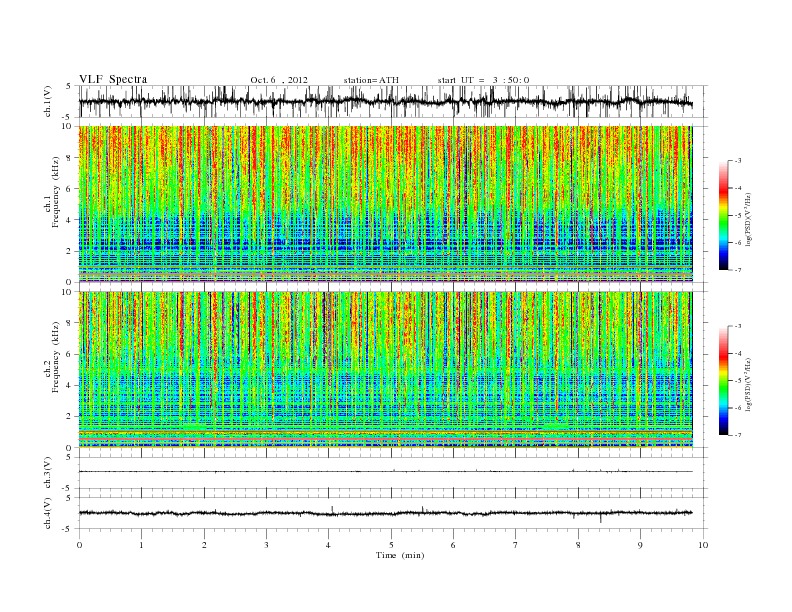Click the "7" minute tick label on time axis
792x612 pixels.
coord(516,545)
